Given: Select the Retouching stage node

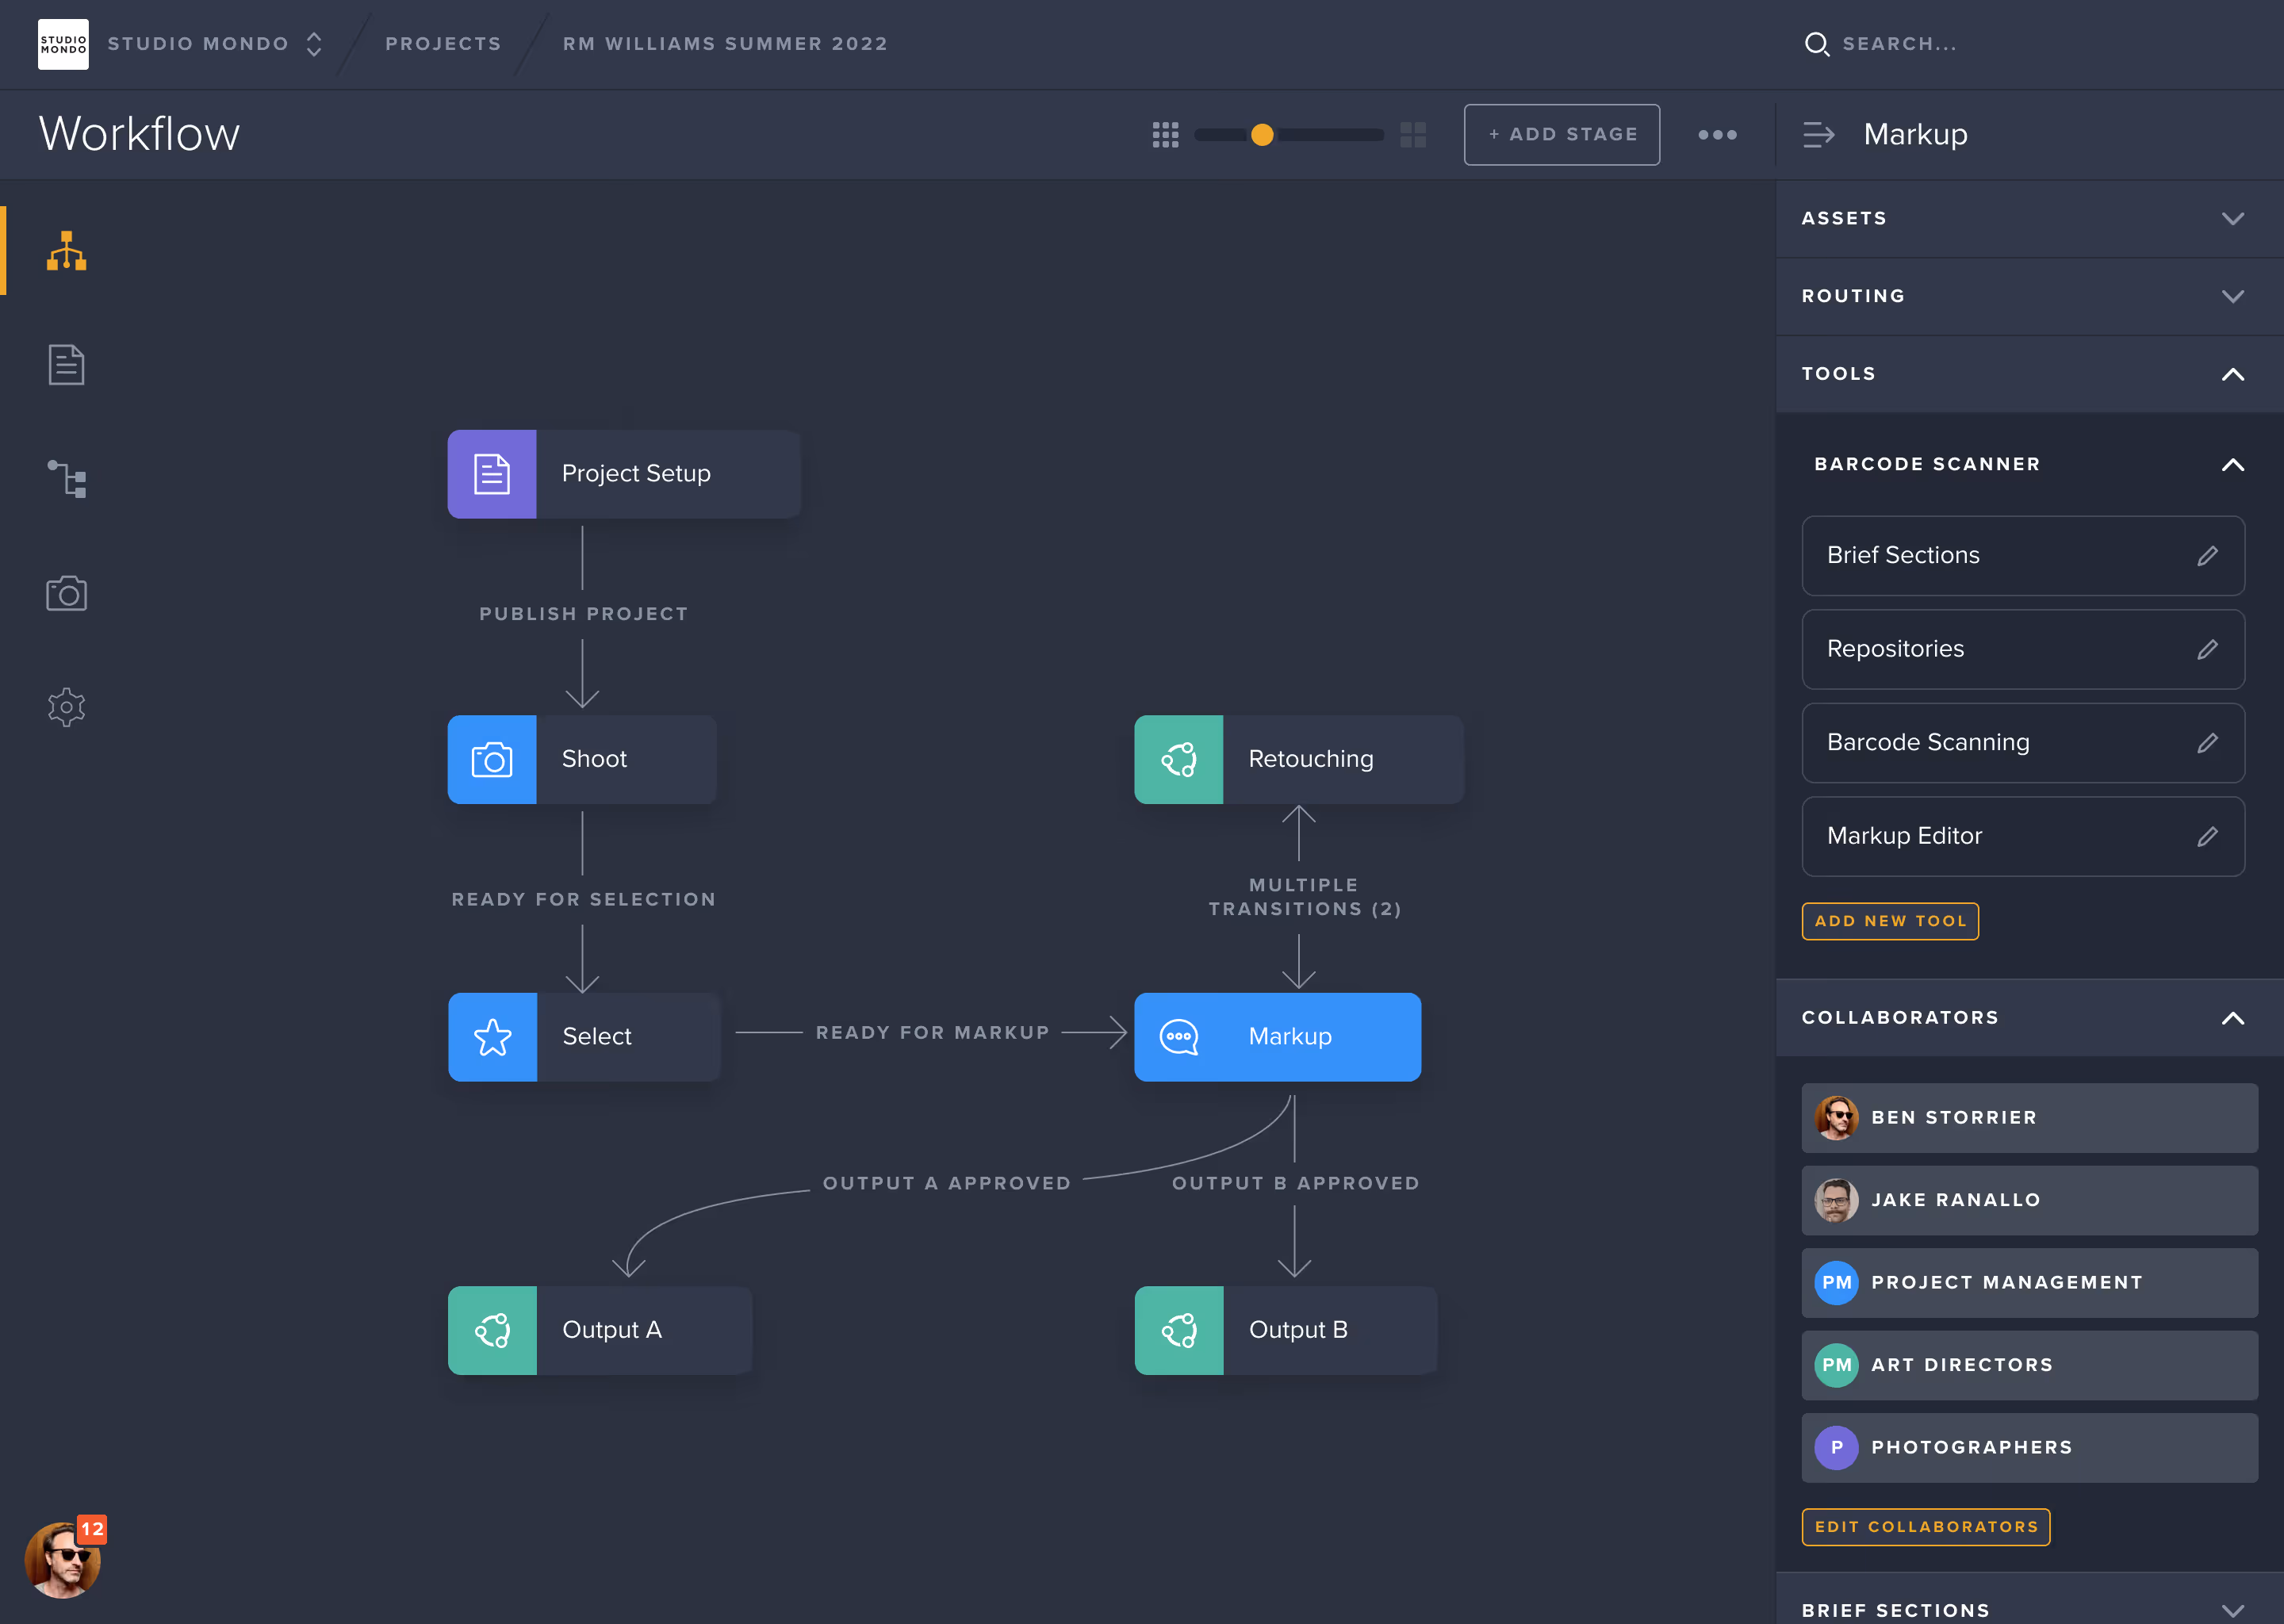Looking at the screenshot, I should click(x=1298, y=759).
